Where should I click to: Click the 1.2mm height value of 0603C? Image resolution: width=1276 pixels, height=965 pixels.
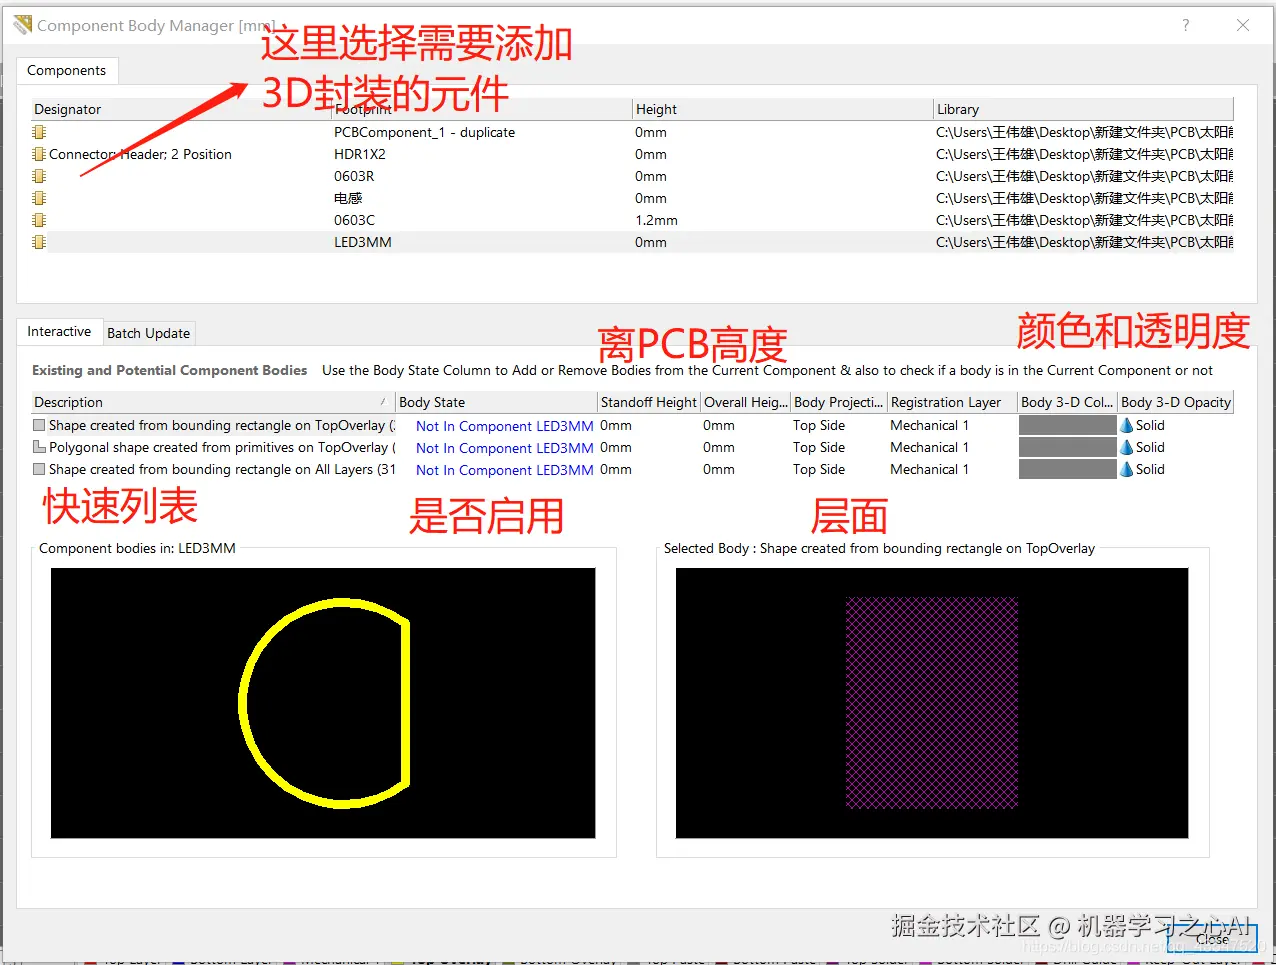point(656,220)
